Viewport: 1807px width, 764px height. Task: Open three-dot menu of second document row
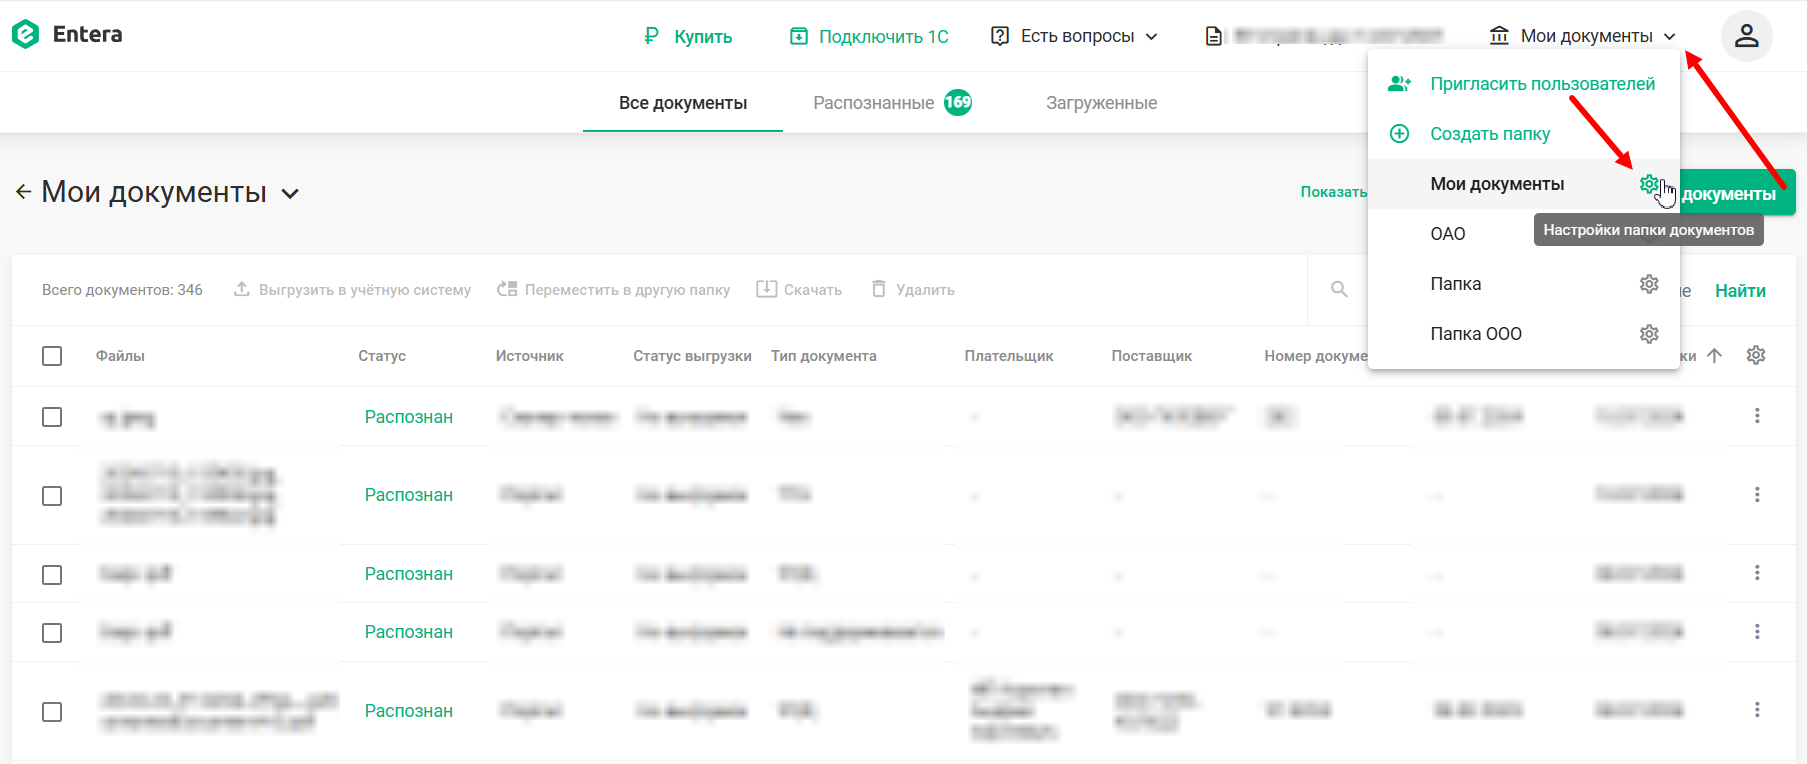point(1757,494)
